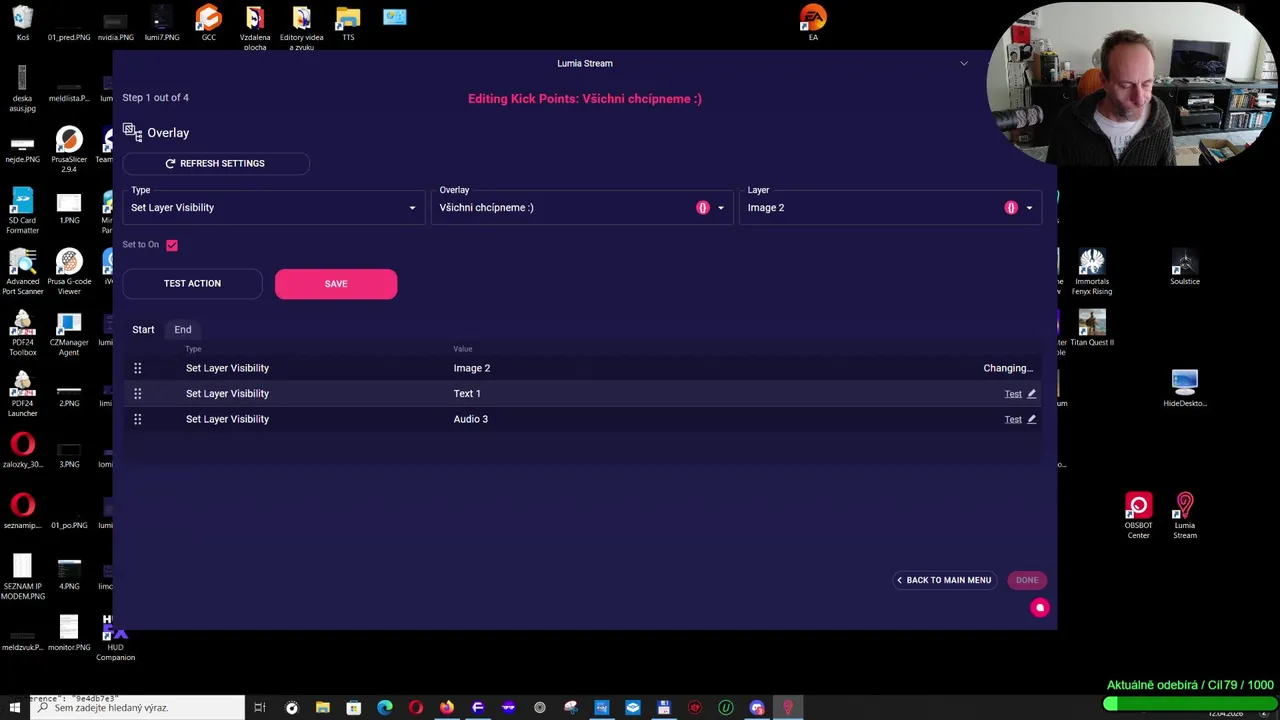The image size is (1280, 720).
Task: Select 'Text 1' value in action list
Action: point(467,394)
